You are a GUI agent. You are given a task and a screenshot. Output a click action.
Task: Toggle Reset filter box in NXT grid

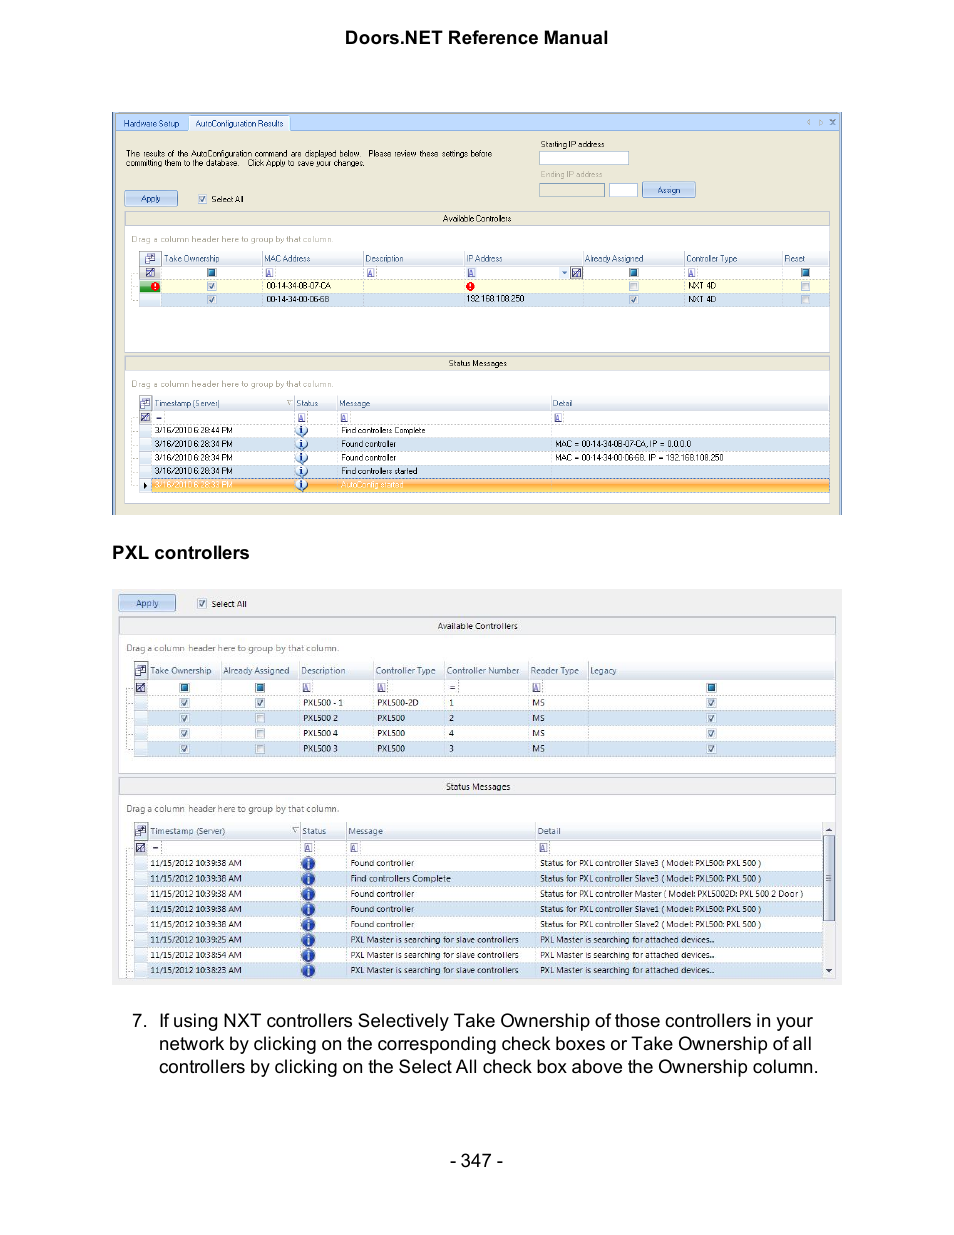805,272
